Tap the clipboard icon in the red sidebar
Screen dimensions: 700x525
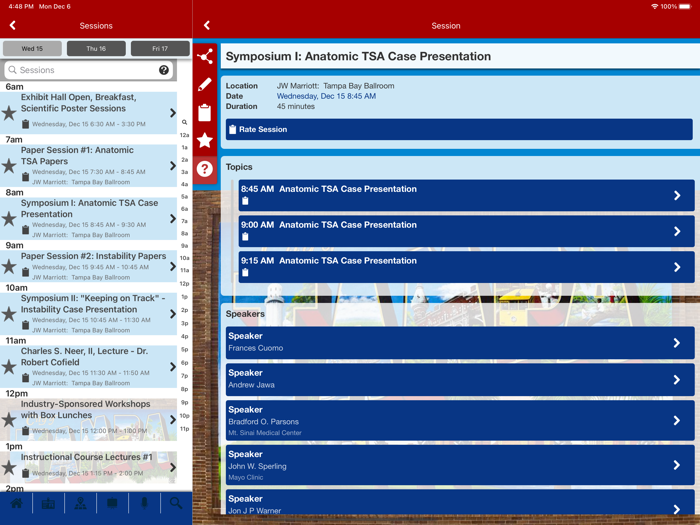tap(205, 112)
